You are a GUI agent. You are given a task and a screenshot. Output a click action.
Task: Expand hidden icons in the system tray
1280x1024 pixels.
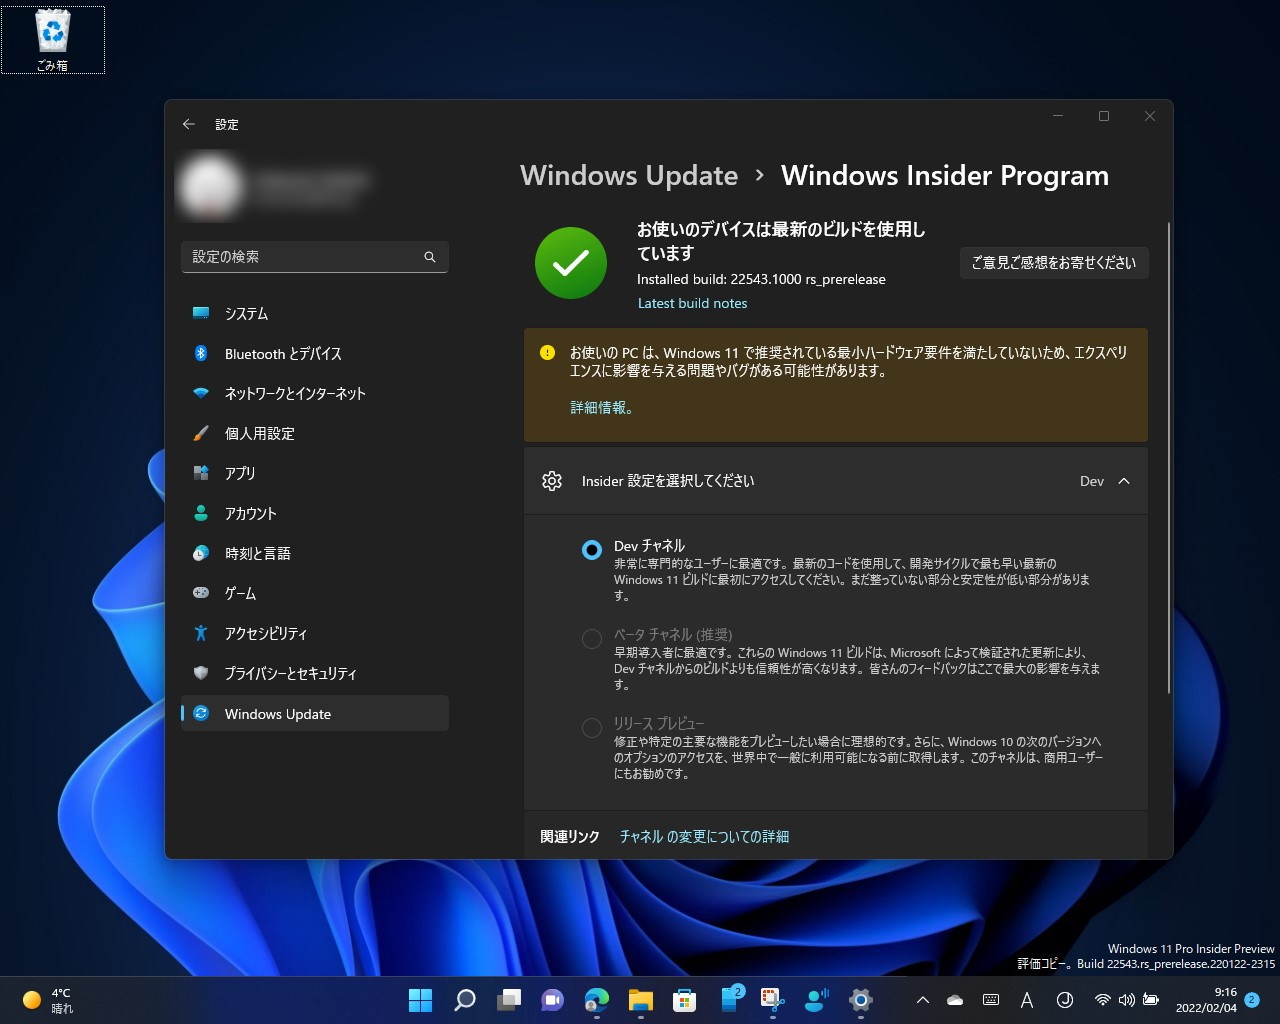pos(921,1000)
